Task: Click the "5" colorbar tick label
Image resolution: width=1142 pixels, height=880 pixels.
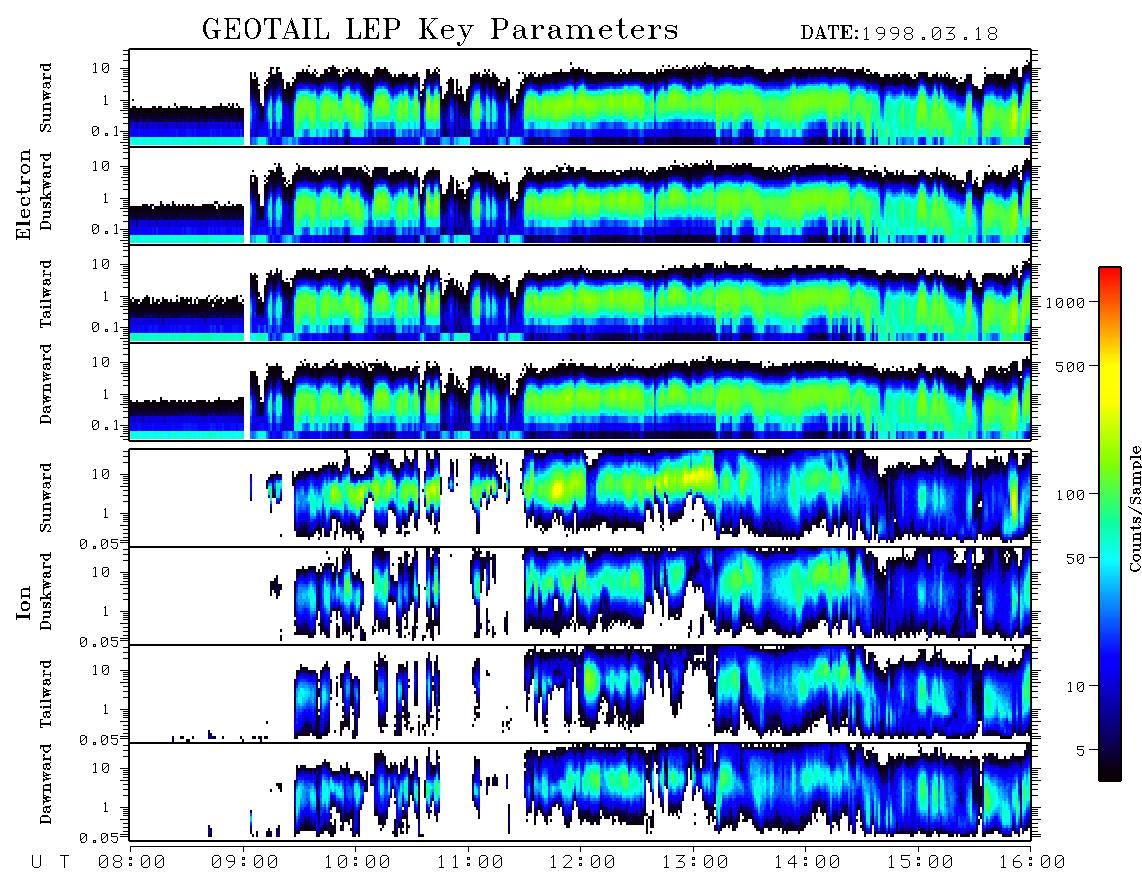Action: tap(1081, 750)
